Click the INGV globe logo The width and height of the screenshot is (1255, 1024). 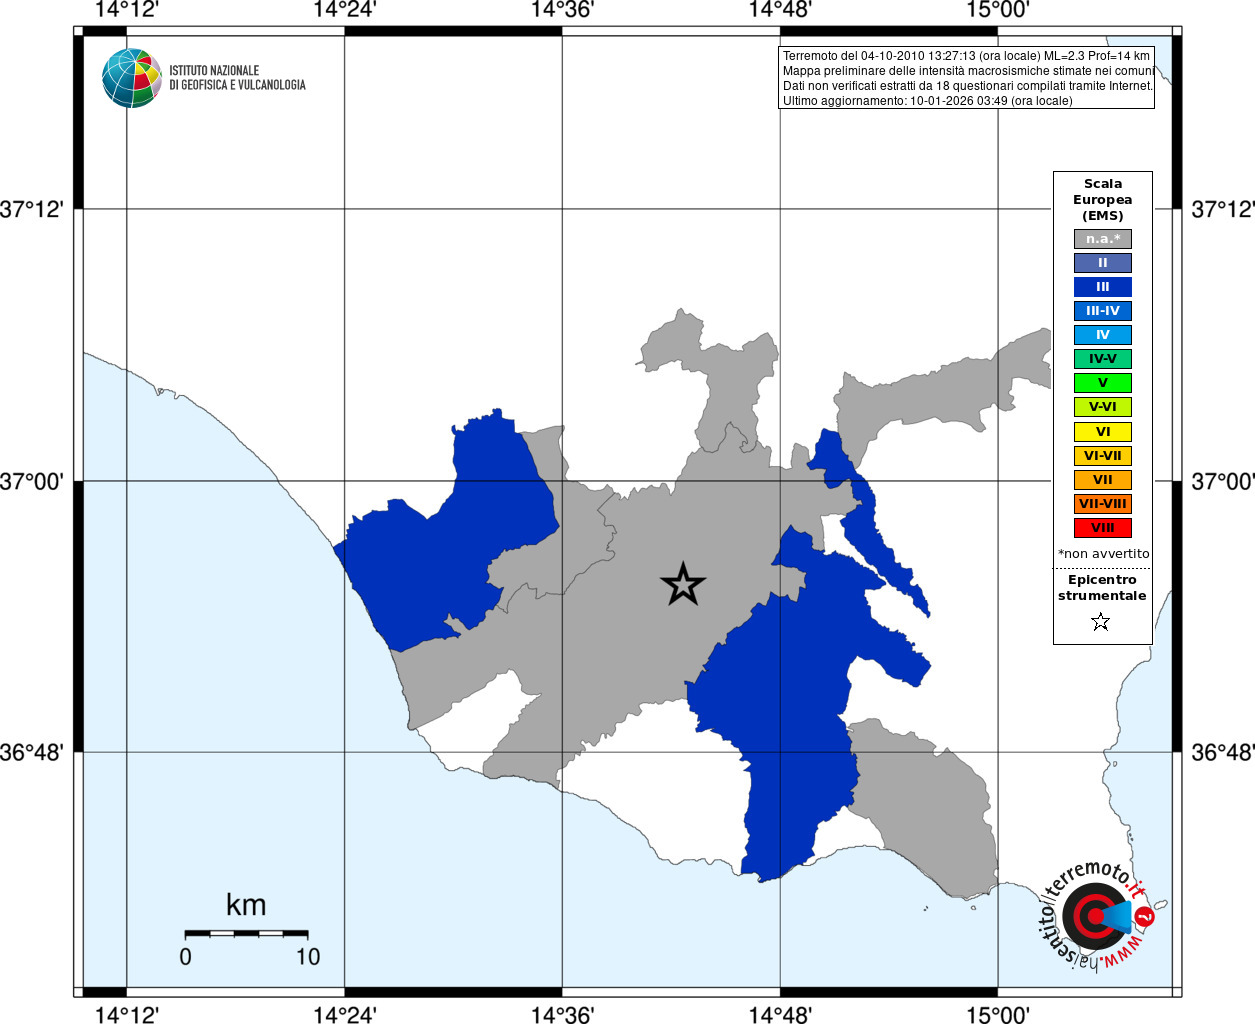(132, 78)
